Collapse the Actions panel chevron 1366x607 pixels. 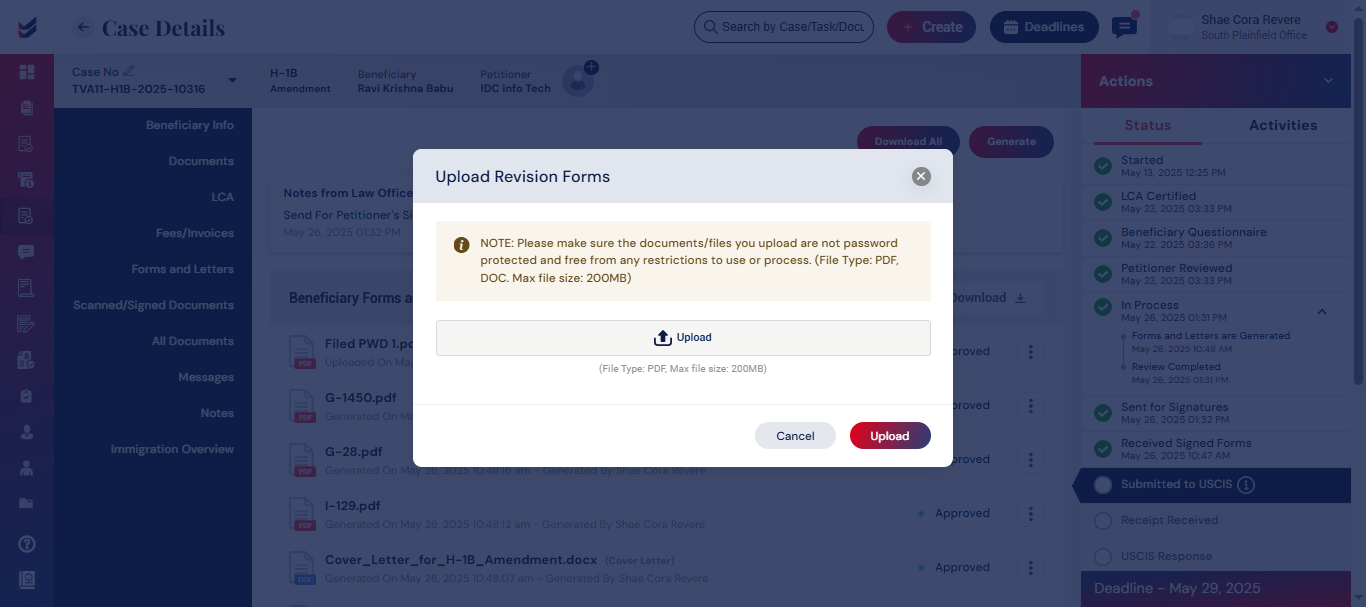coord(1328,81)
